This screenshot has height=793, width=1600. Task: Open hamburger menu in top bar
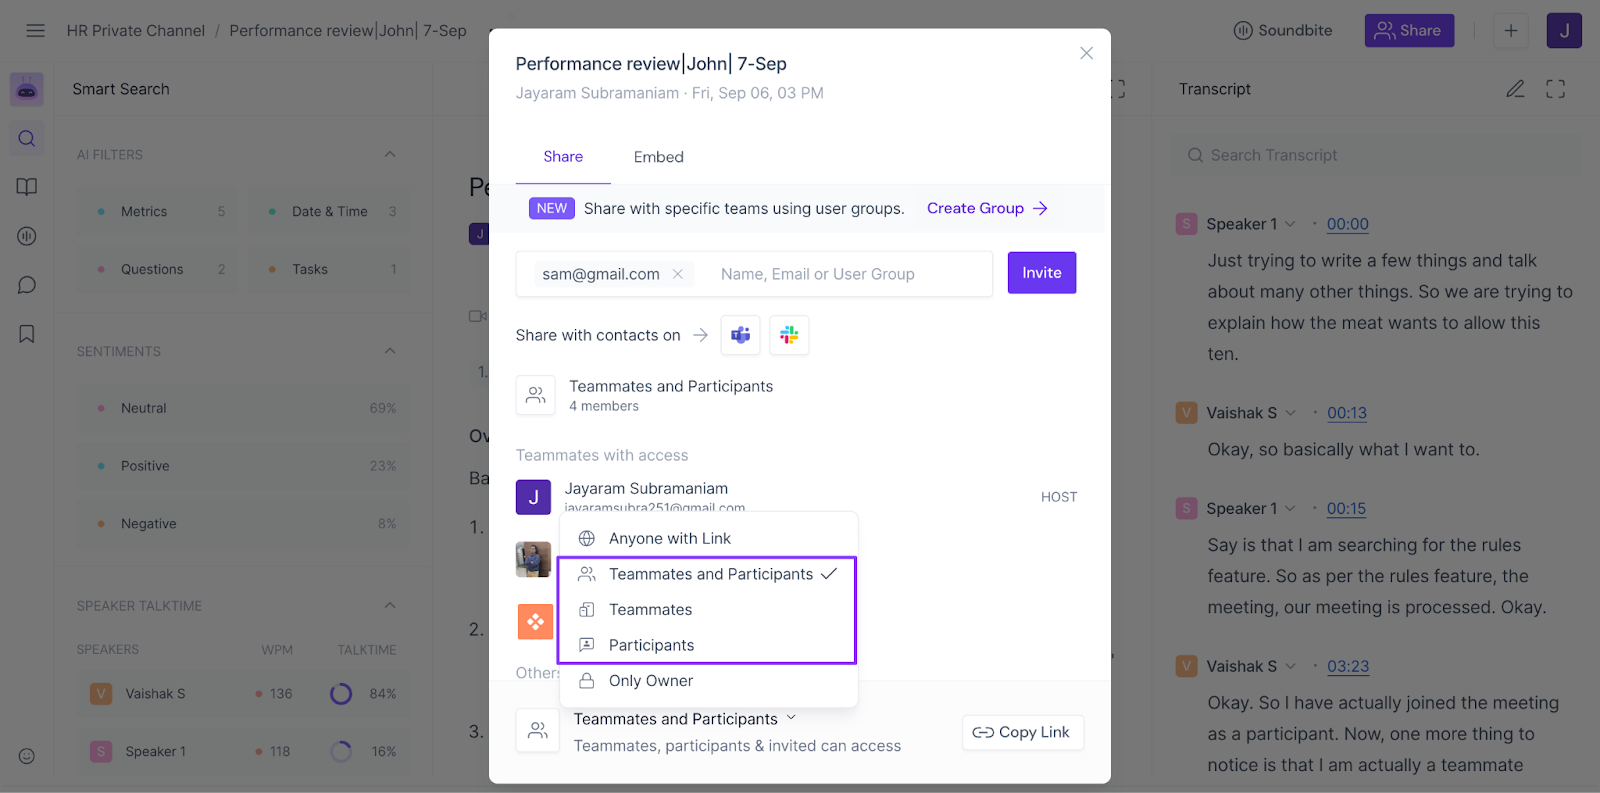(x=35, y=31)
